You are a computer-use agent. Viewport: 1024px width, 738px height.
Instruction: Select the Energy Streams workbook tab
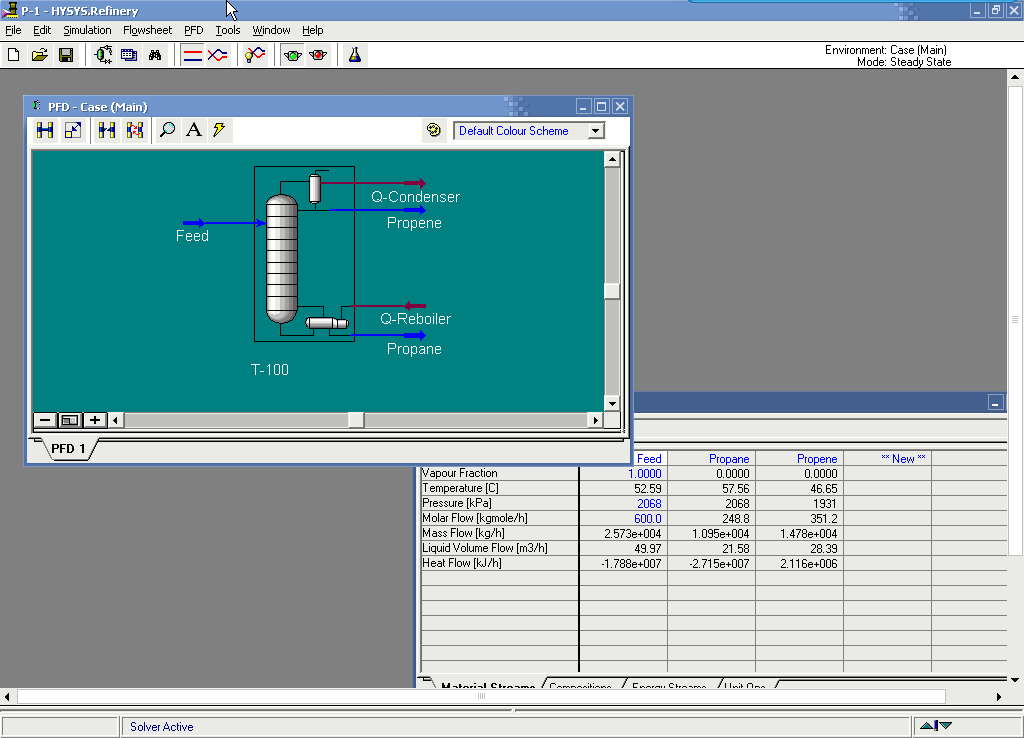[669, 684]
